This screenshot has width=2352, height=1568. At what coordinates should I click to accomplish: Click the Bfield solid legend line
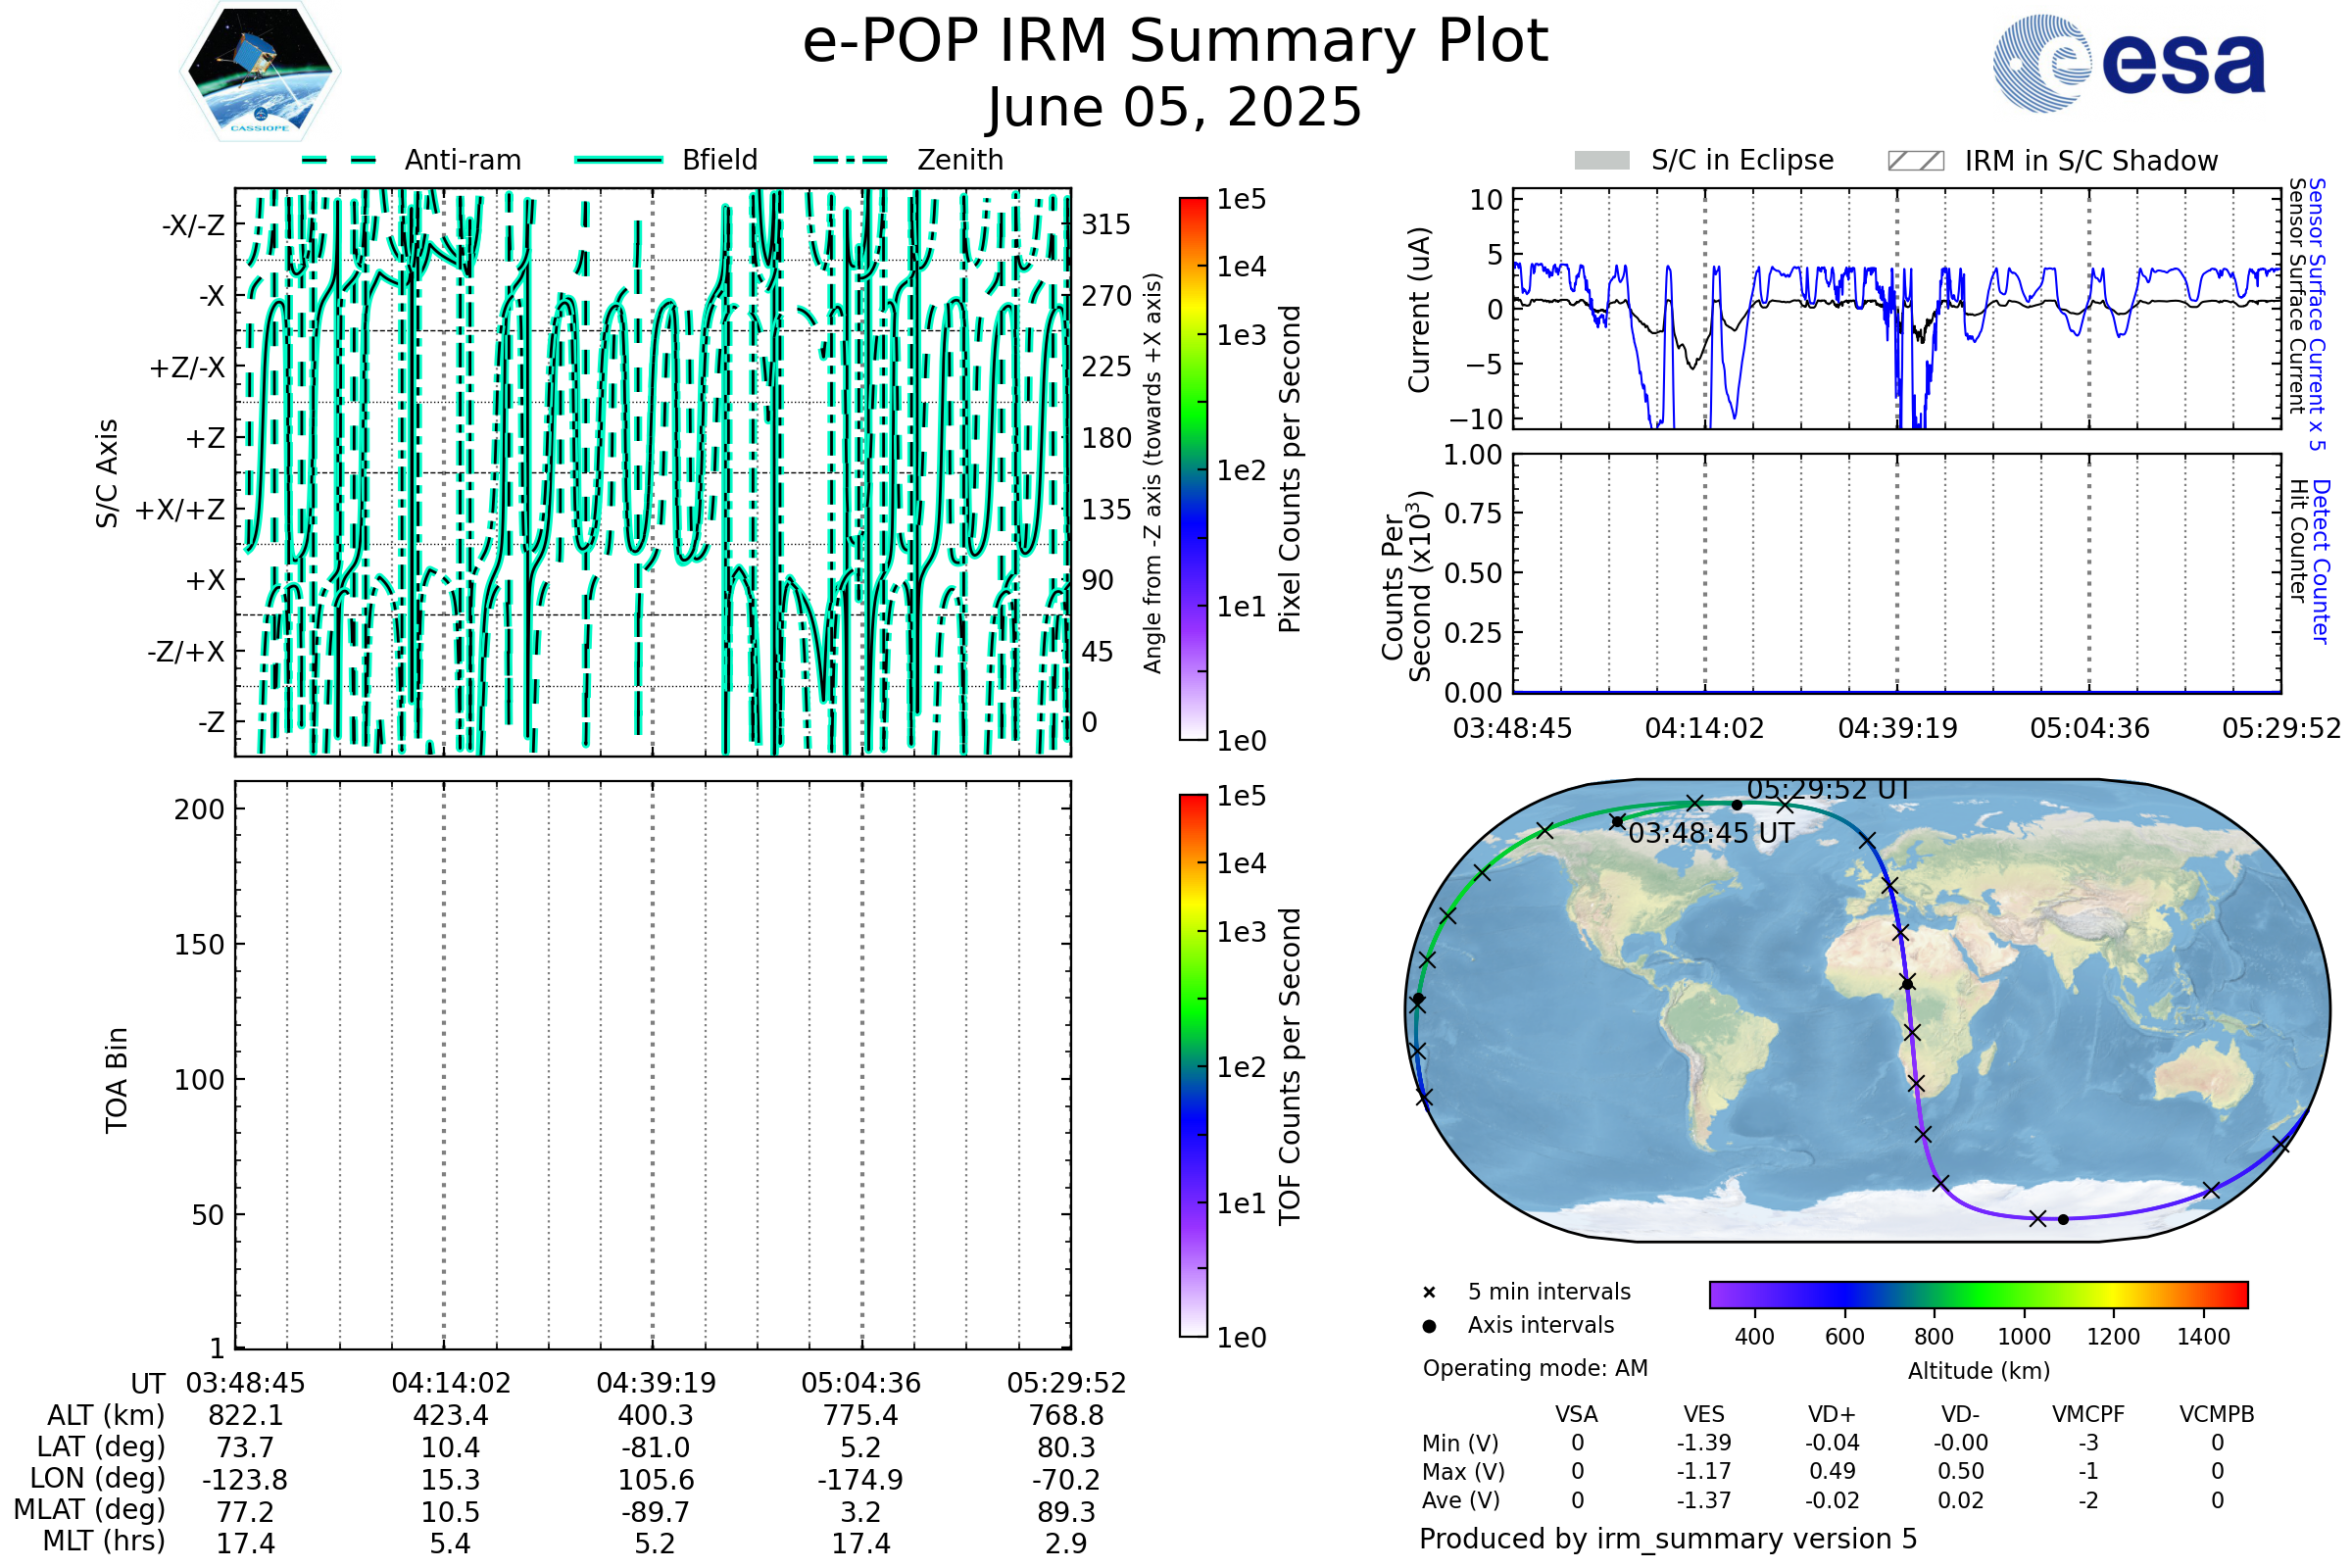pyautogui.click(x=618, y=160)
